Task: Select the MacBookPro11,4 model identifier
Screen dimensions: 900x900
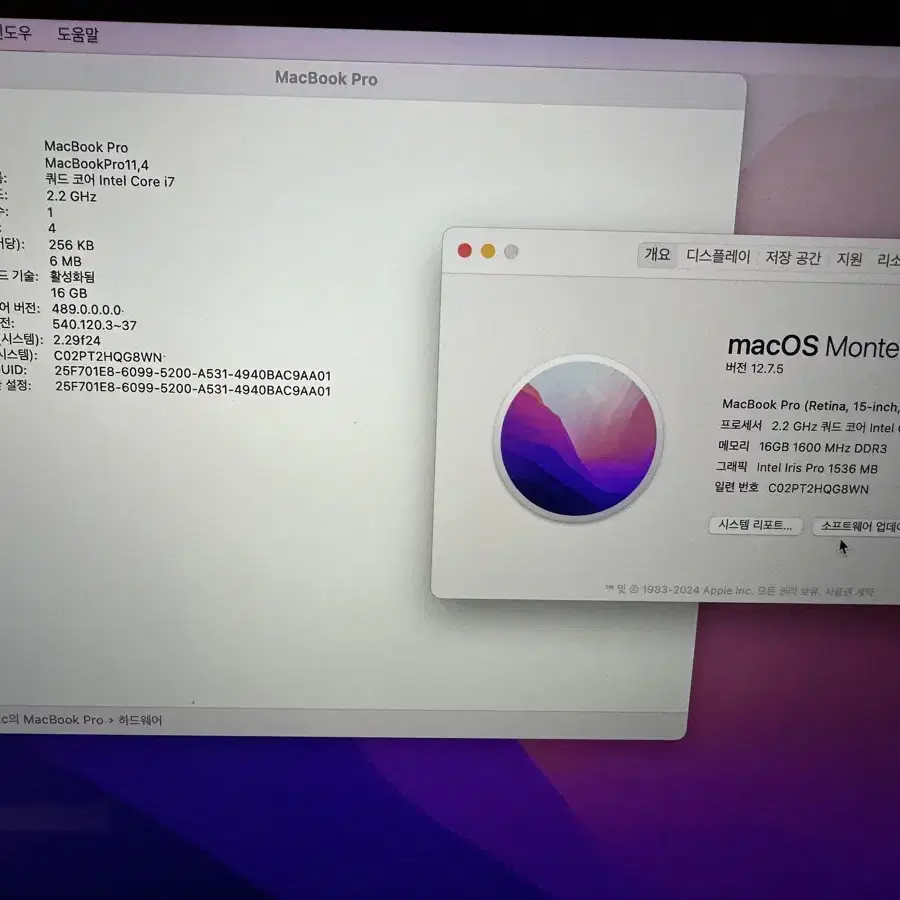Action: point(96,165)
